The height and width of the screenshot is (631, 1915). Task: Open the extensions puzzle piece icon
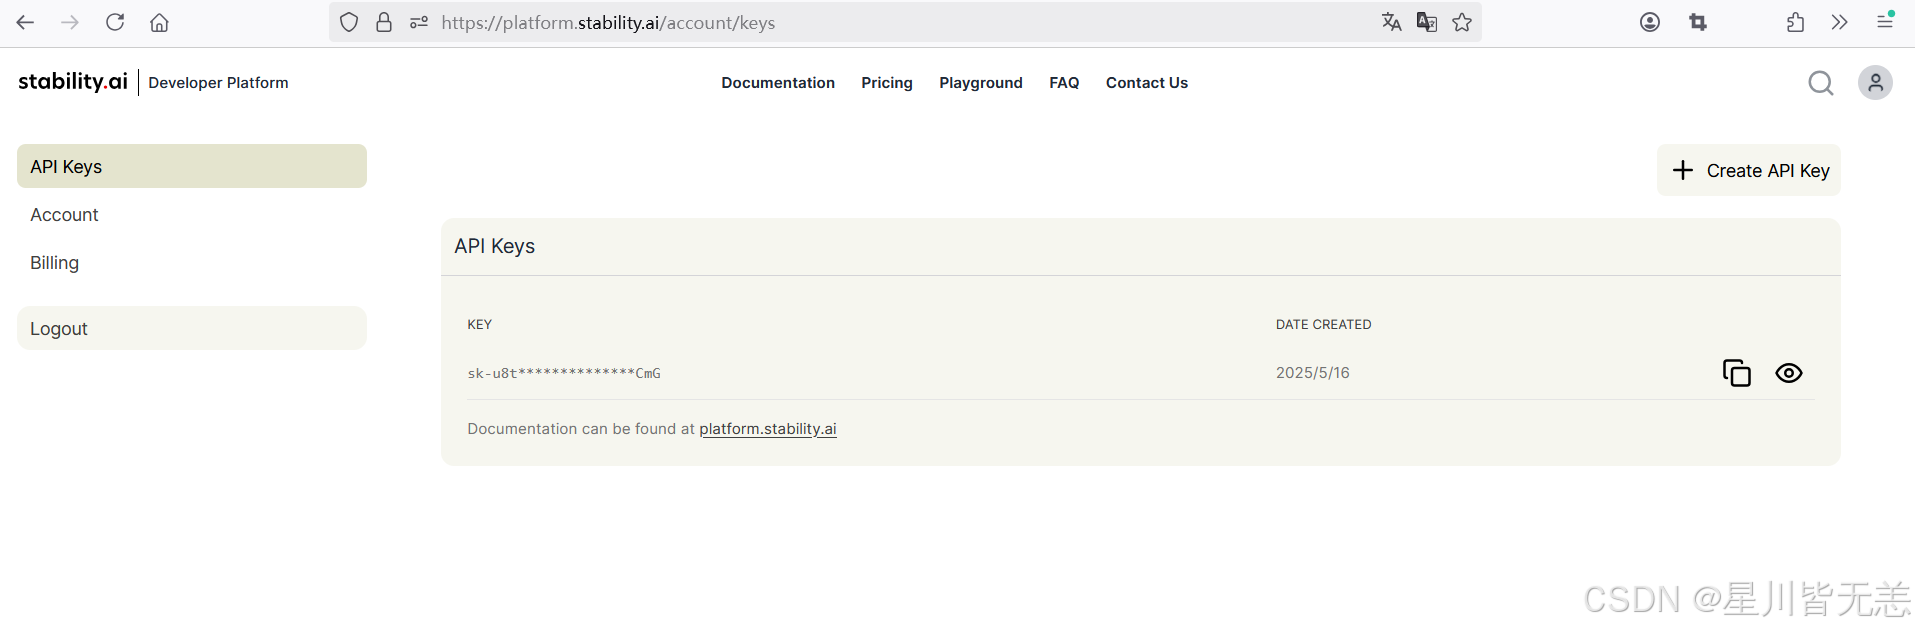(x=1796, y=22)
